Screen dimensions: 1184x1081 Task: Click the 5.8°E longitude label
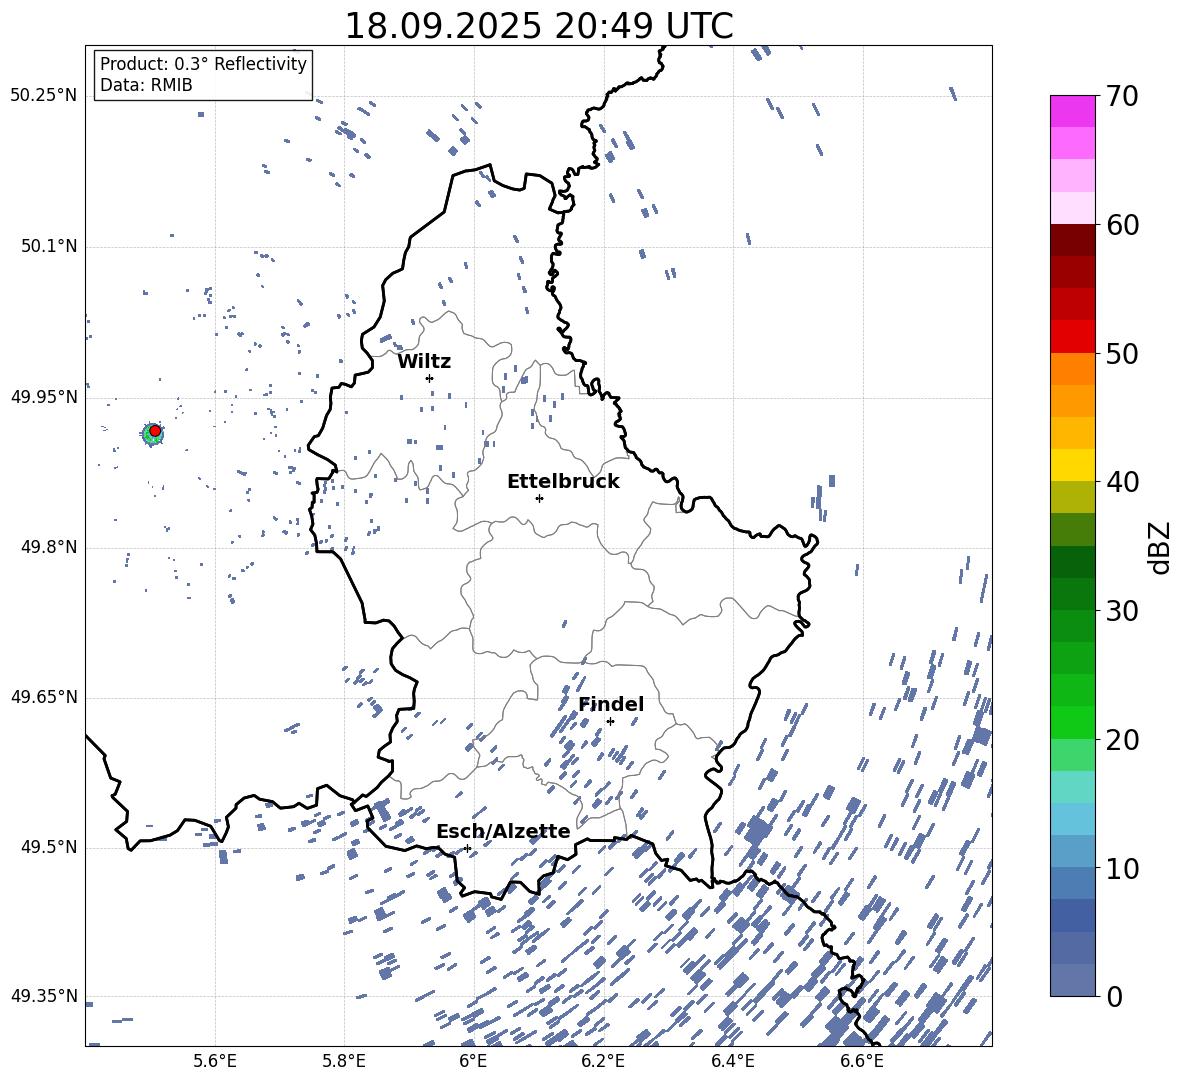[344, 1061]
